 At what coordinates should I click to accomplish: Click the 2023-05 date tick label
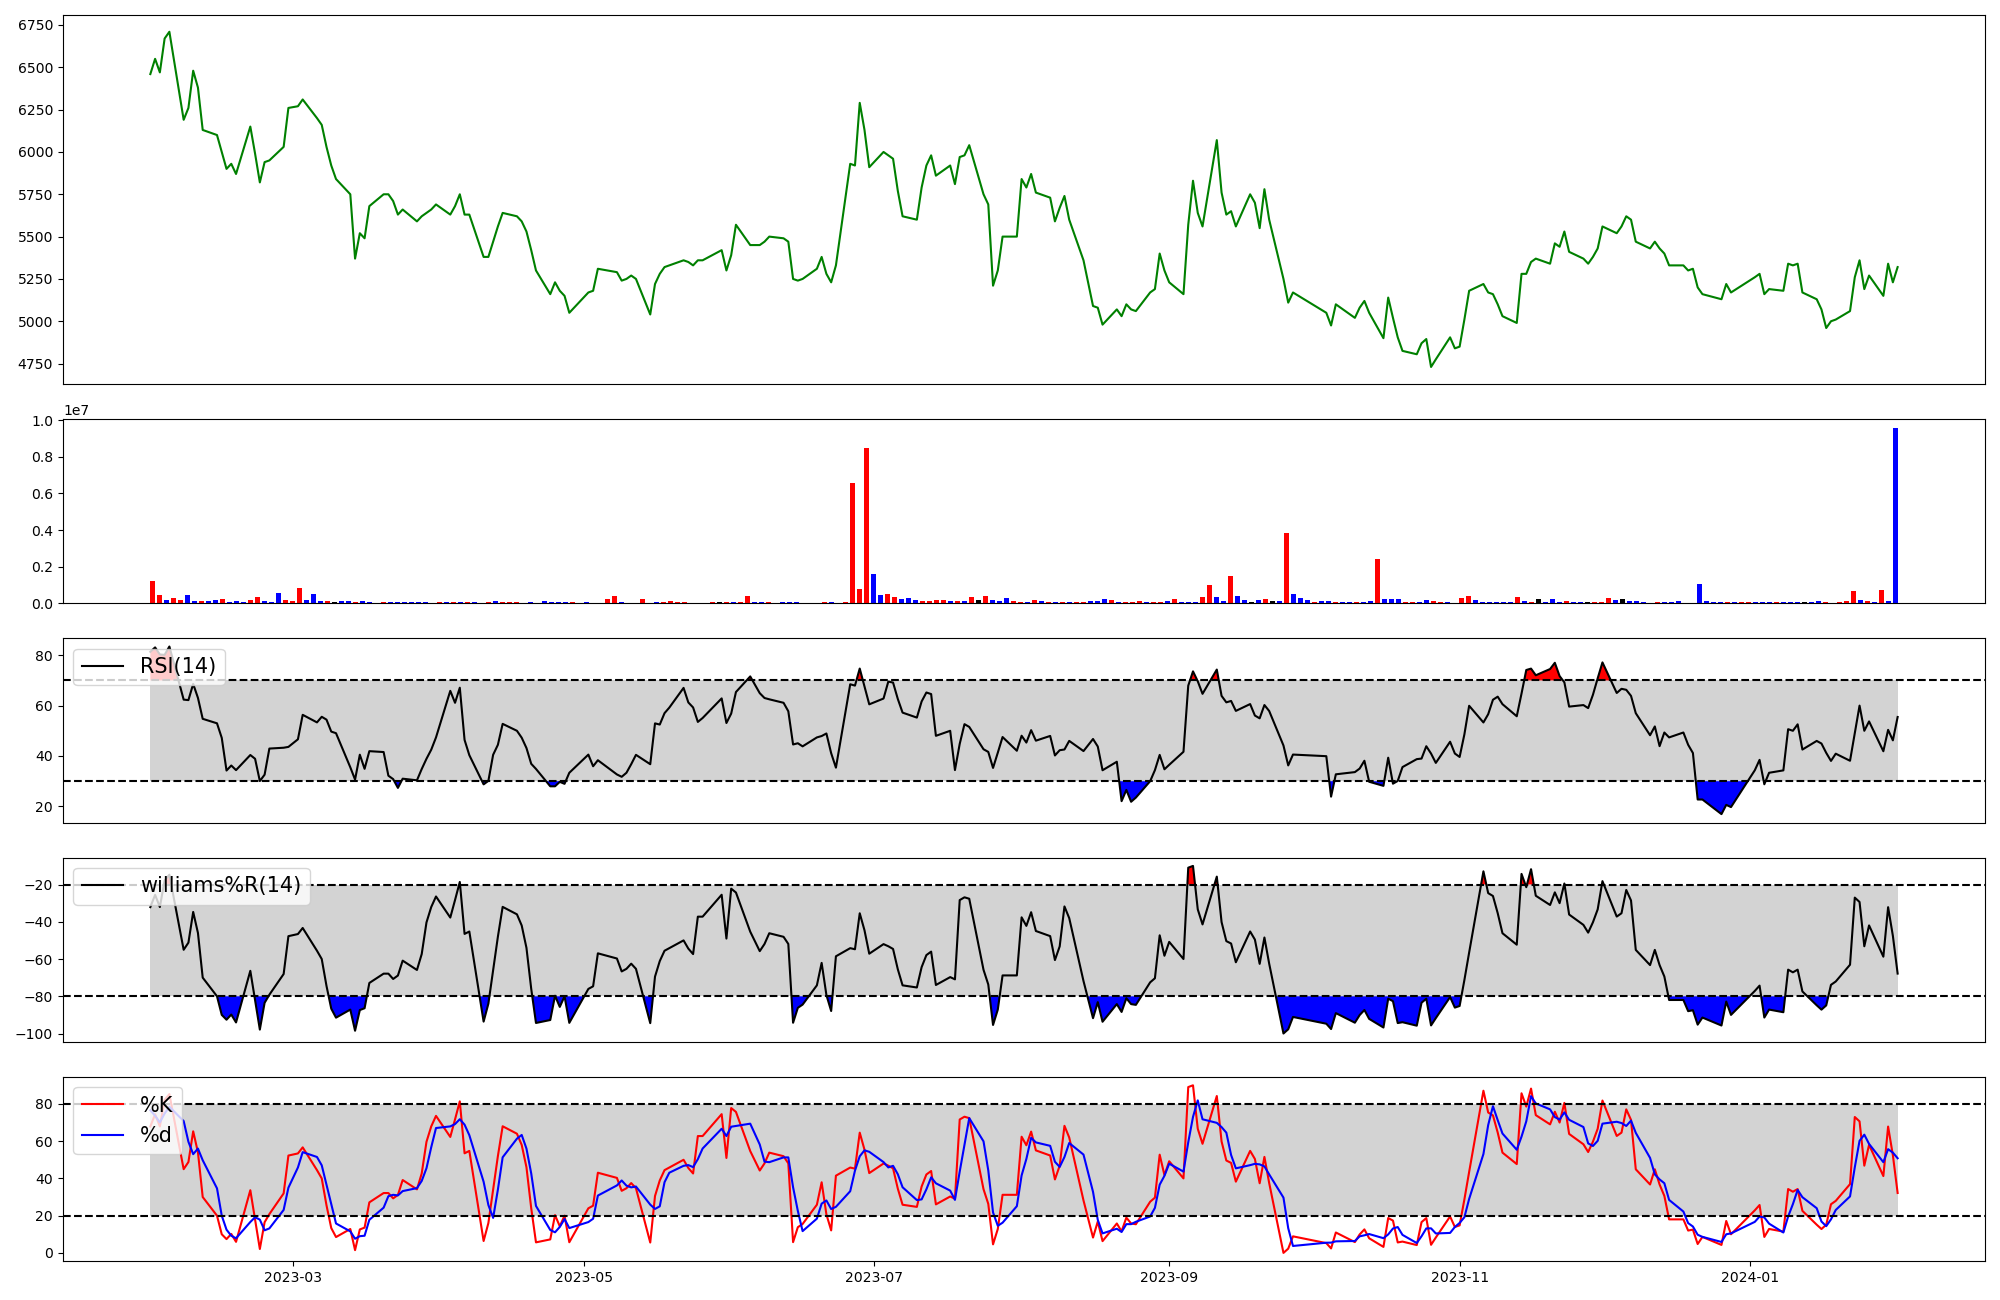584,1277
